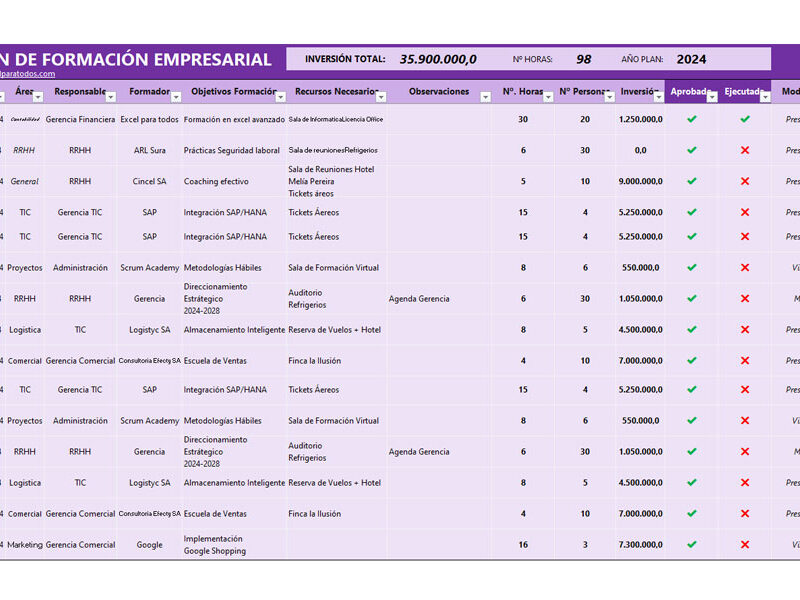Open the lparatodos.com link under the title
The height and width of the screenshot is (600, 800).
point(28,74)
